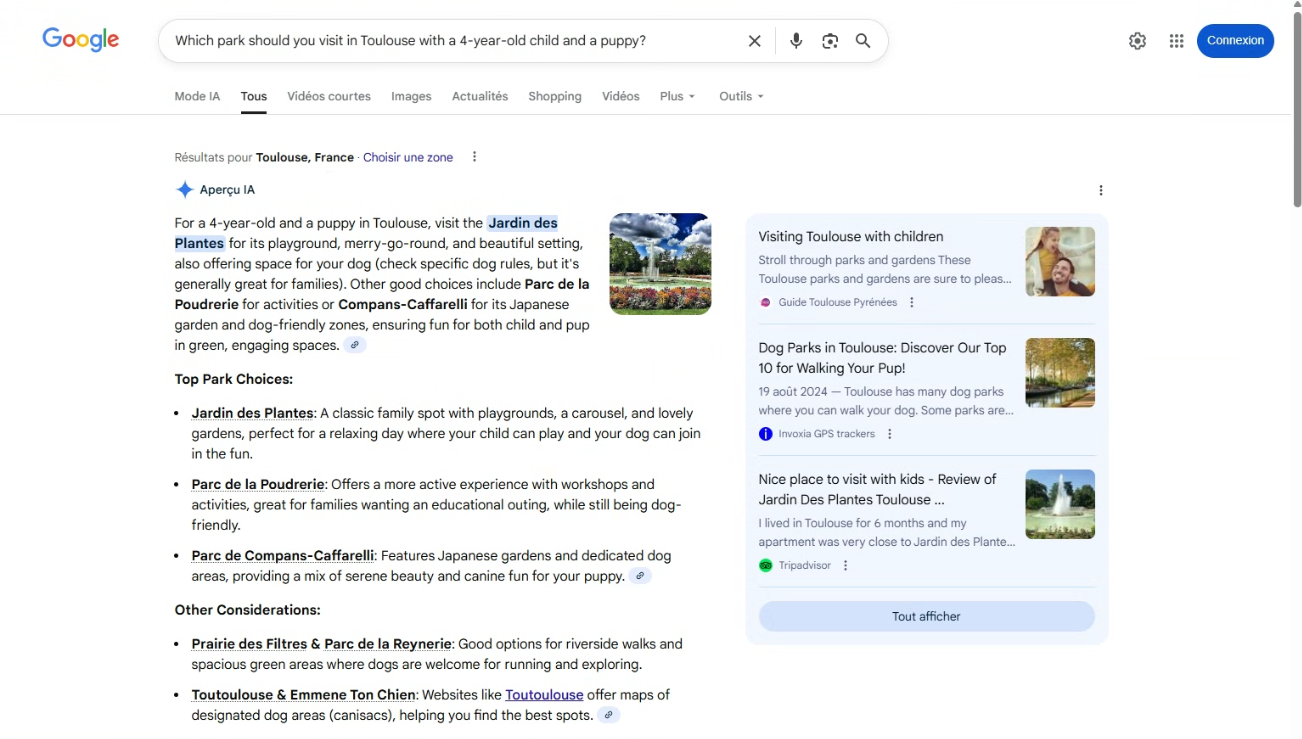Open the Google apps grid
This screenshot has height=739, width=1302.
tap(1176, 41)
